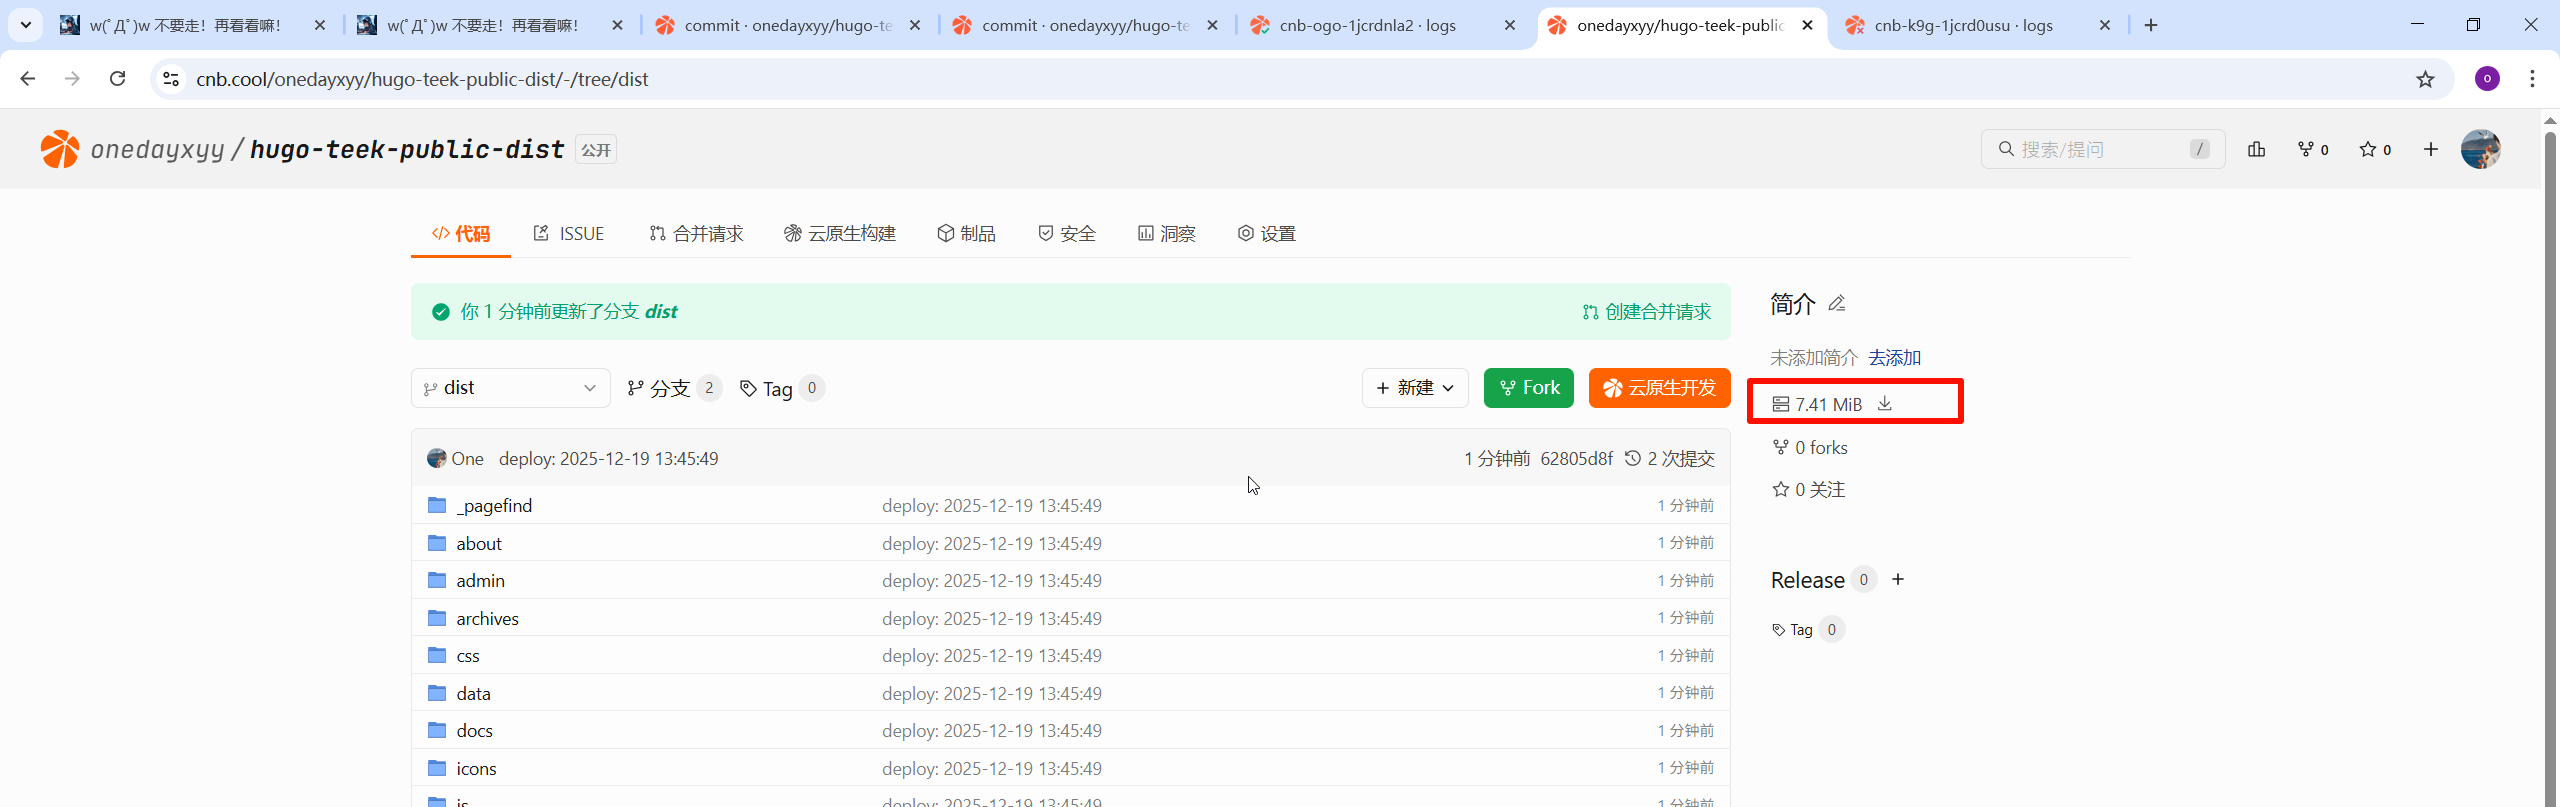Image resolution: width=2560 pixels, height=807 pixels.
Task: Focus the 搜索/提问 search field
Action: tap(2100, 149)
